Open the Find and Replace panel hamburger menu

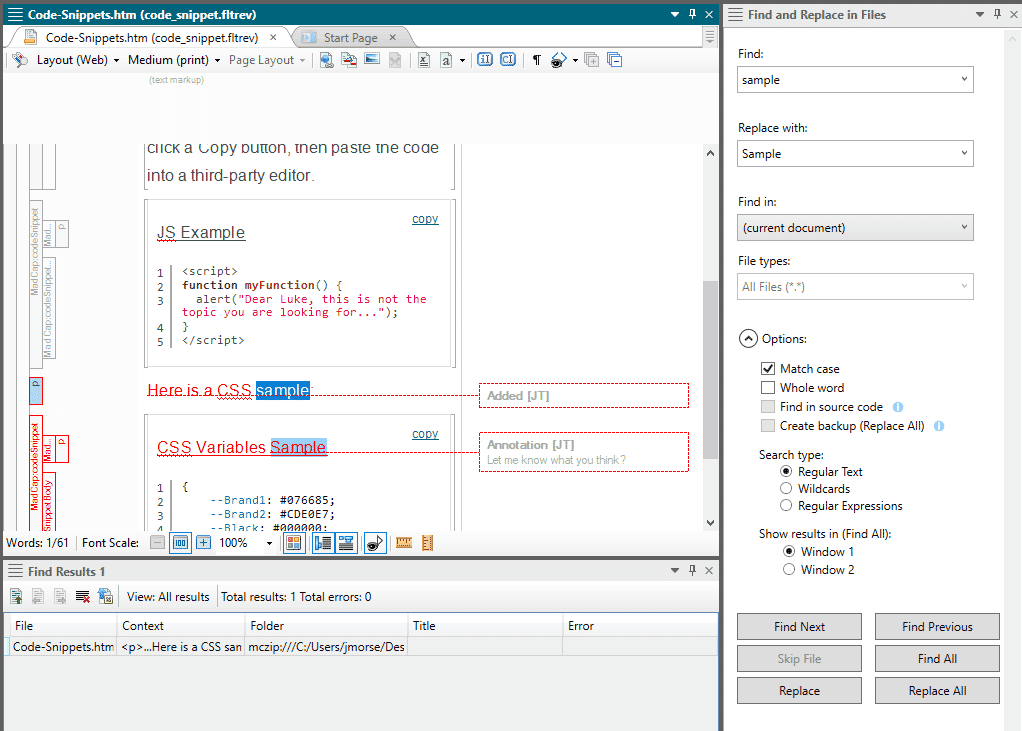point(735,14)
